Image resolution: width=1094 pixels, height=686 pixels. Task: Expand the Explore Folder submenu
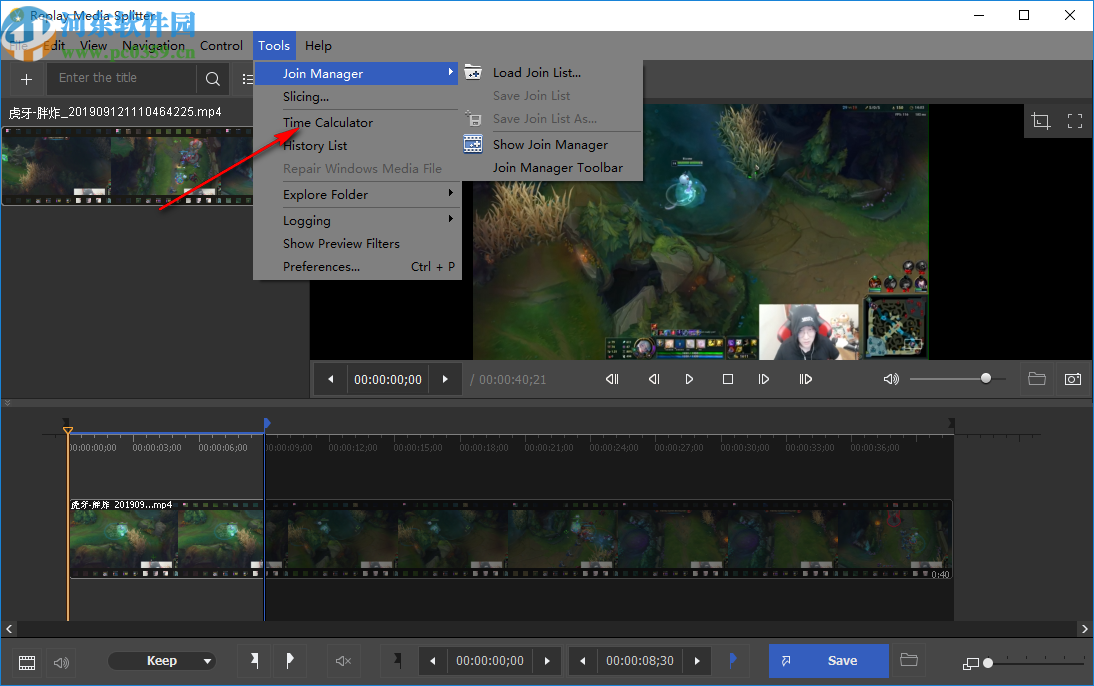pos(324,194)
